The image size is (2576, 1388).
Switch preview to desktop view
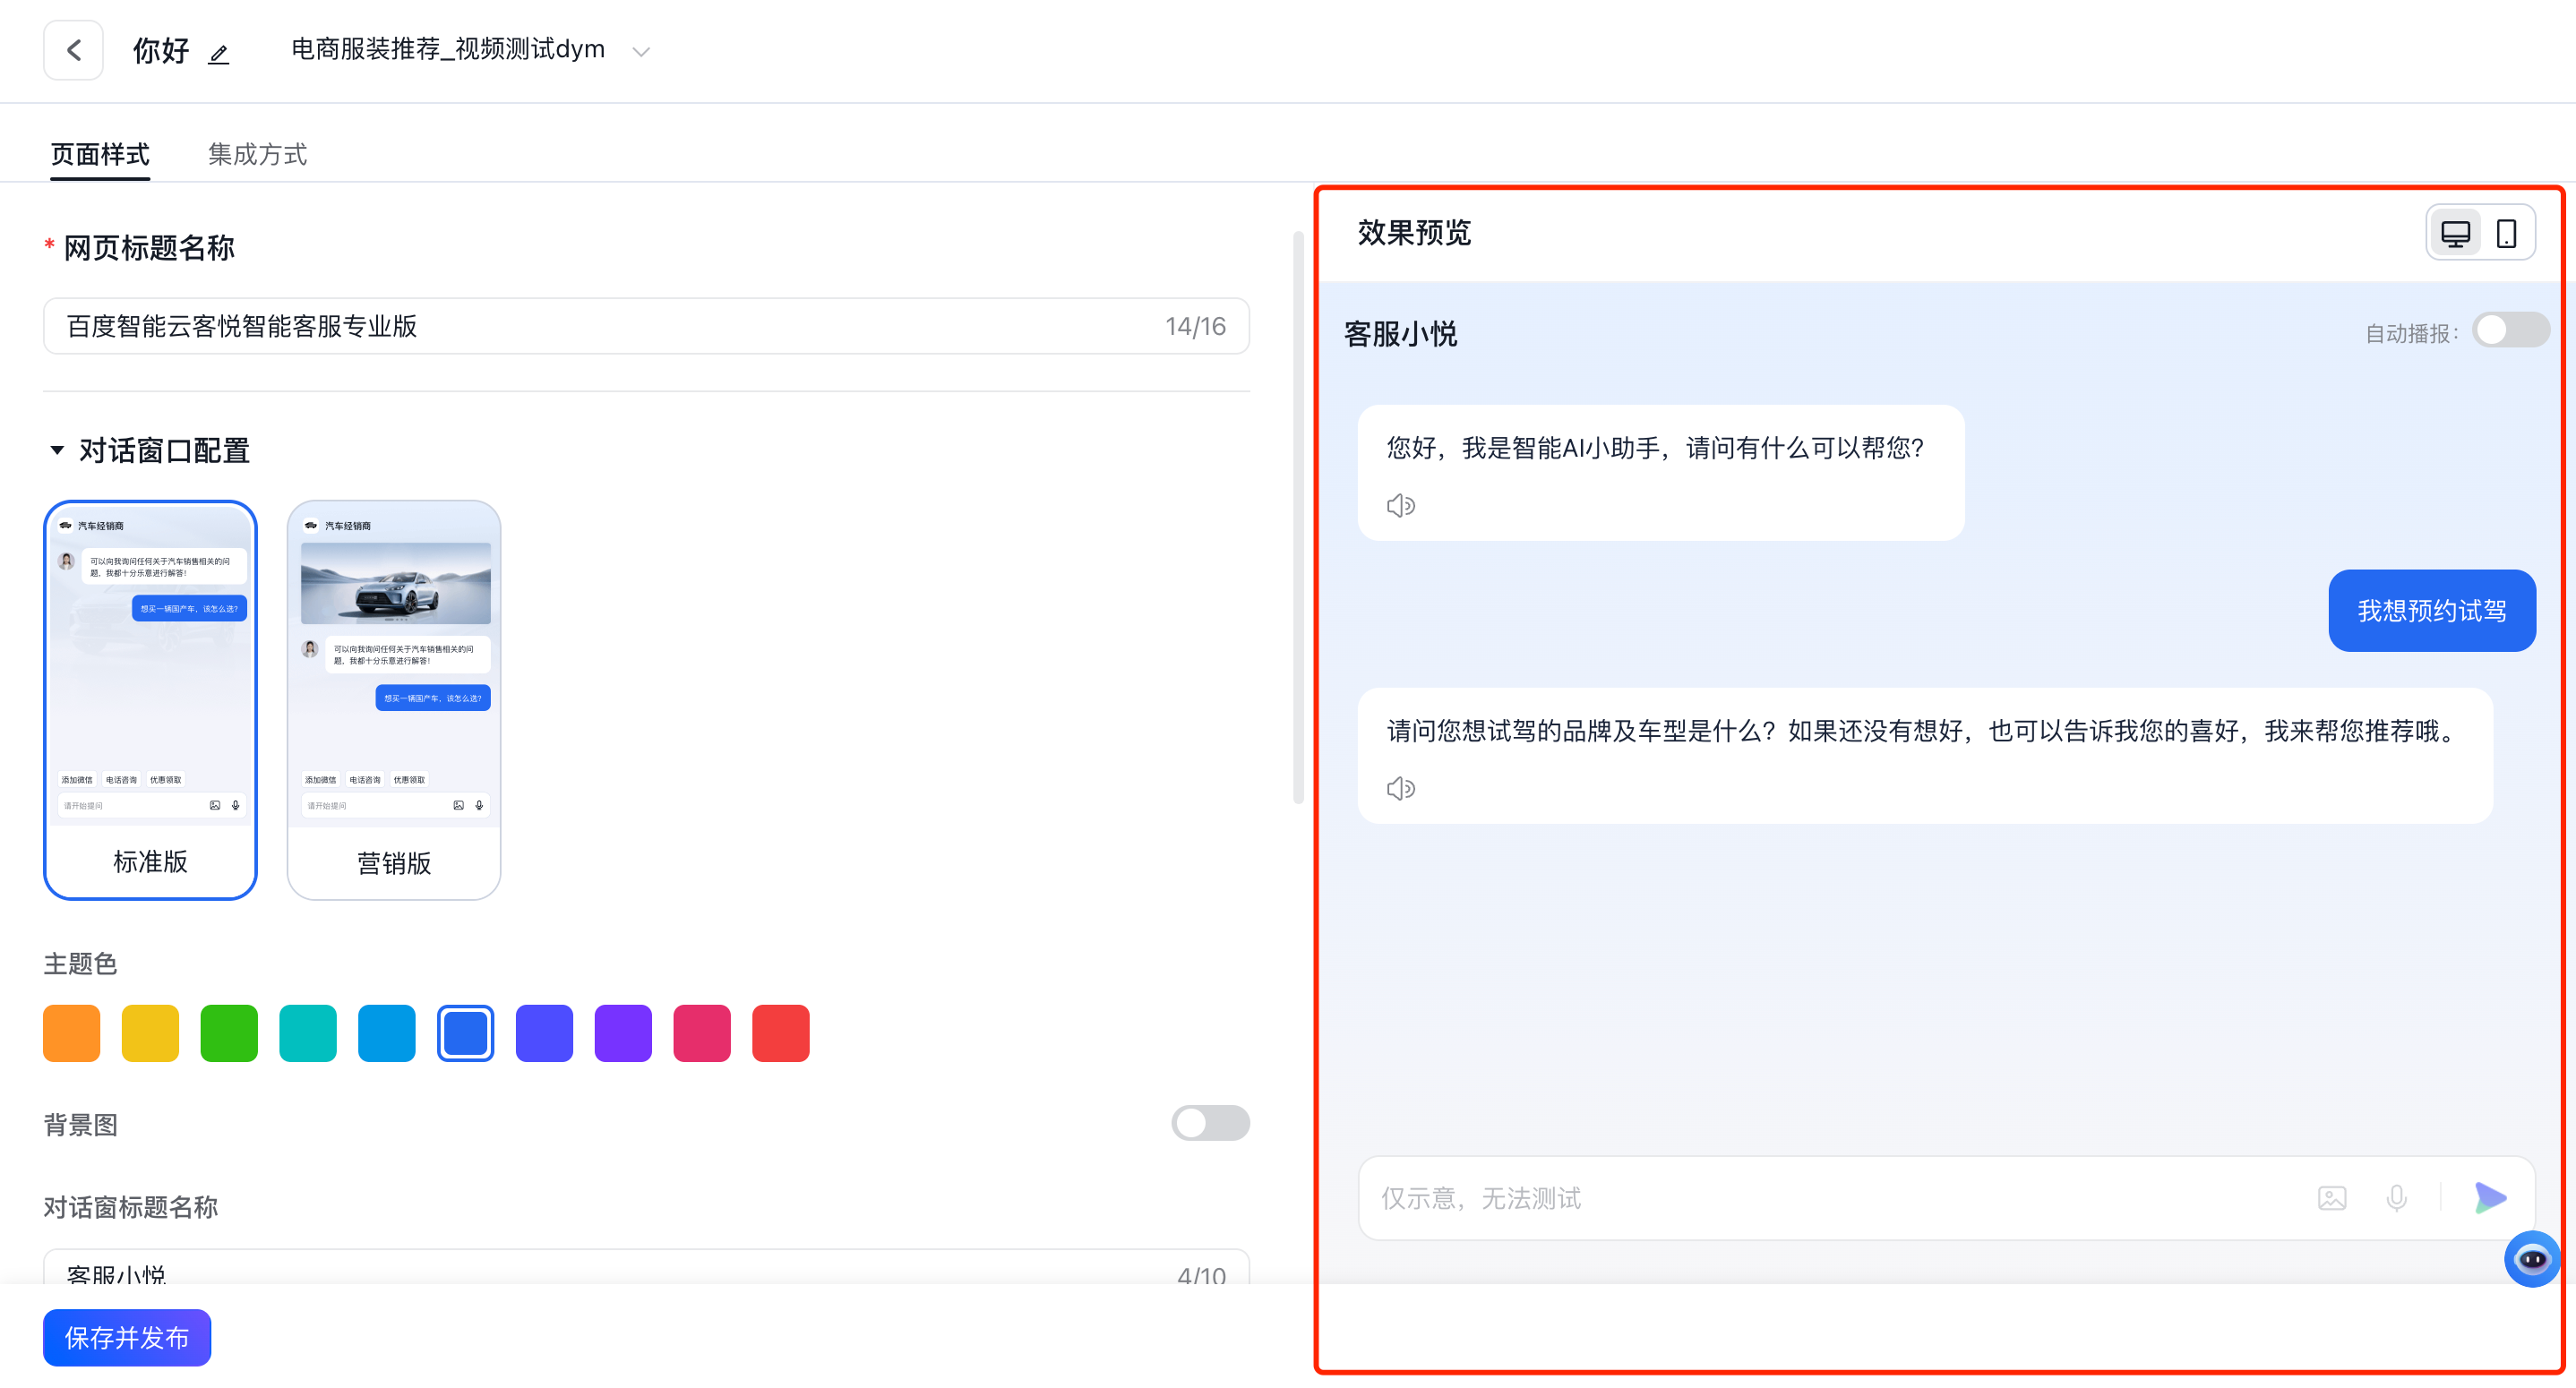(2456, 231)
